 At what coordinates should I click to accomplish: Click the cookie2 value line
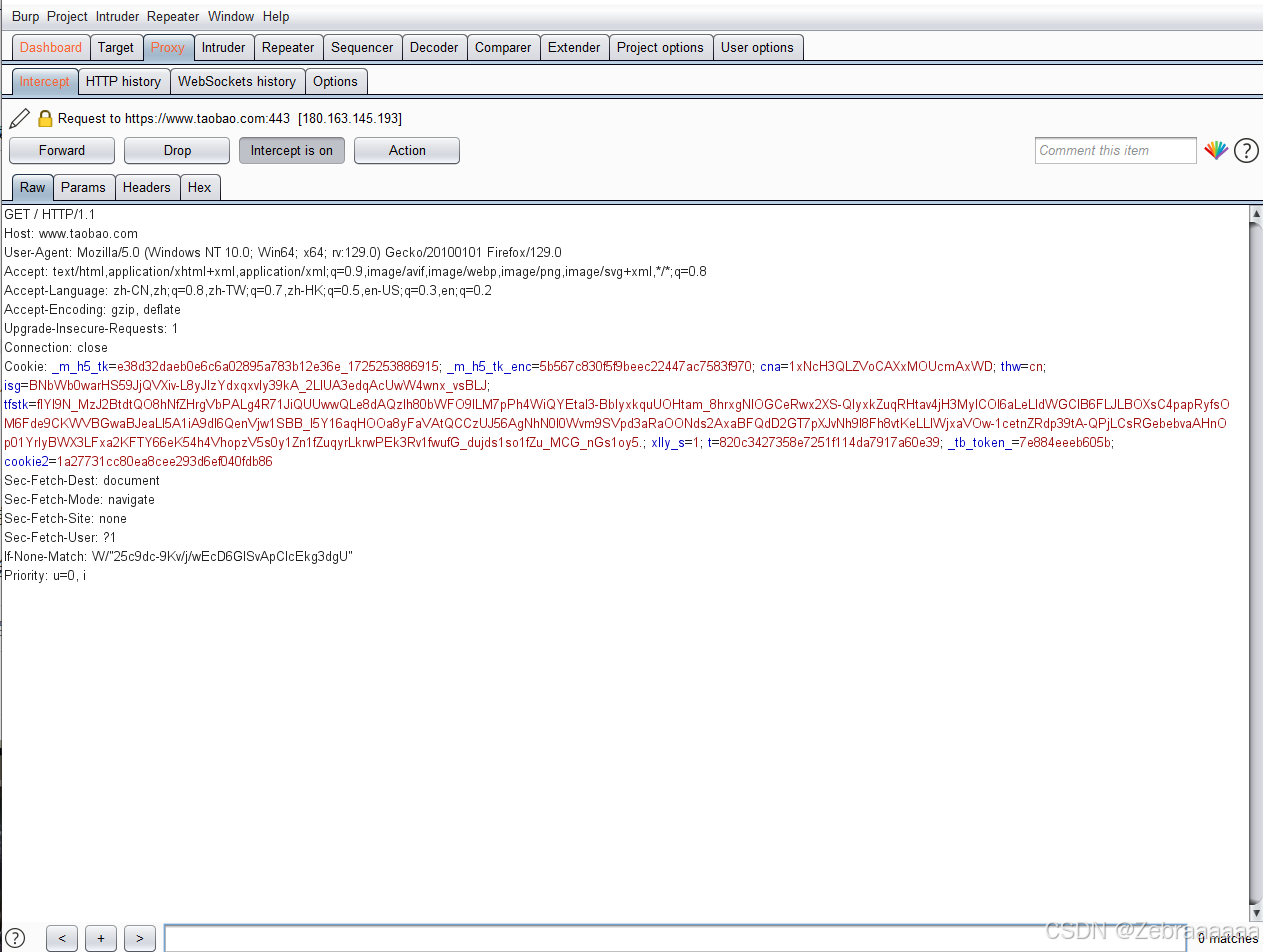(138, 462)
